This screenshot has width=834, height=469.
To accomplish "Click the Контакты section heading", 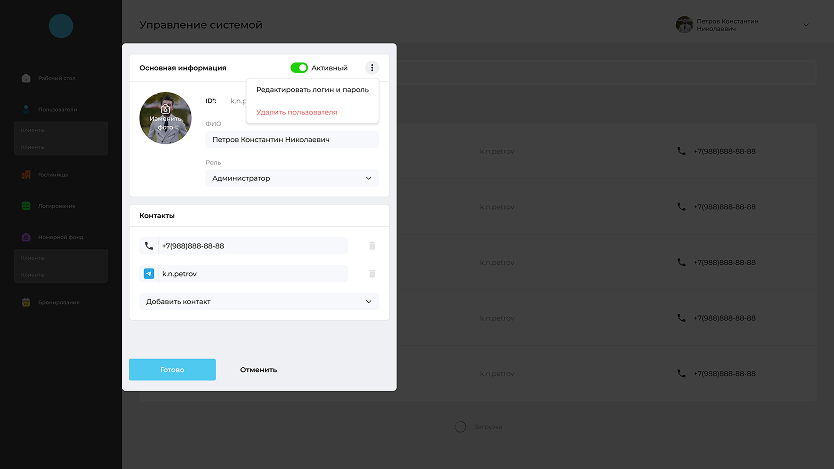I will coord(157,215).
